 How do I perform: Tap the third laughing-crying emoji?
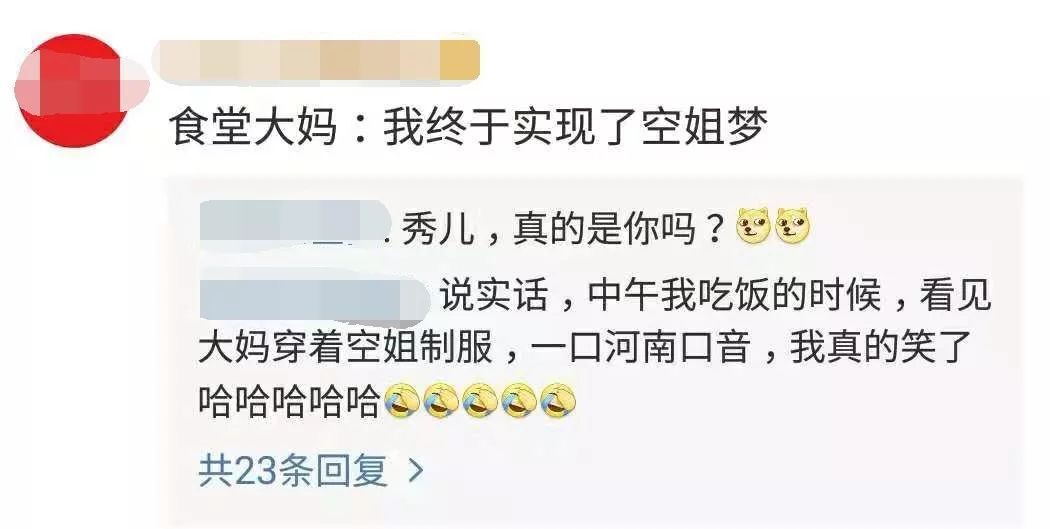(479, 401)
